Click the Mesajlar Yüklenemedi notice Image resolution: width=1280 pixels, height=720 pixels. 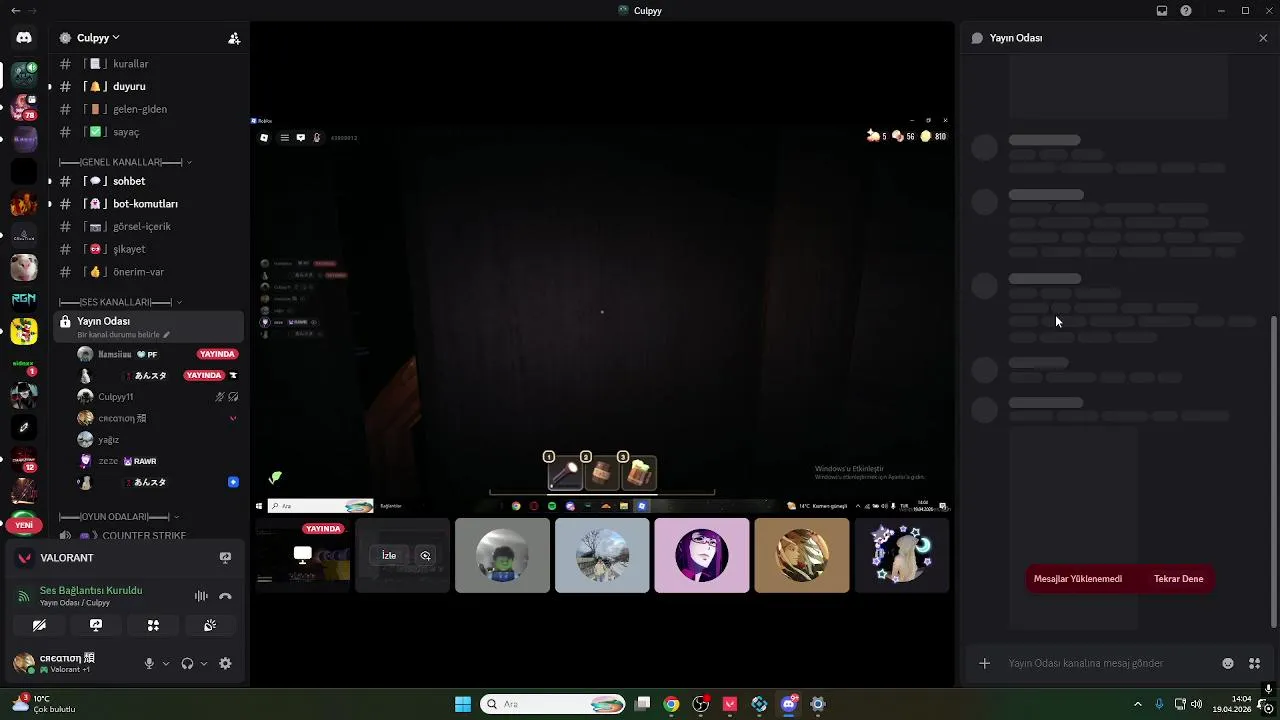pos(1078,579)
